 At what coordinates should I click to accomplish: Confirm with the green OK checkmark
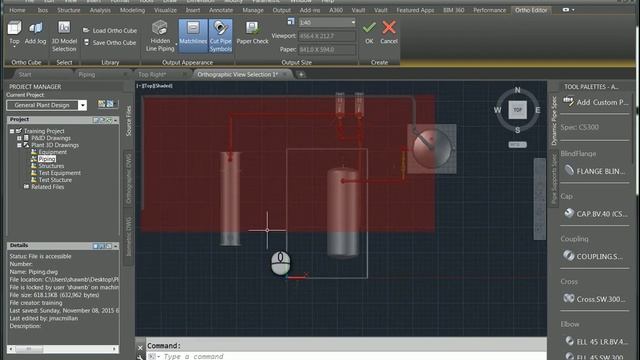pos(369,32)
